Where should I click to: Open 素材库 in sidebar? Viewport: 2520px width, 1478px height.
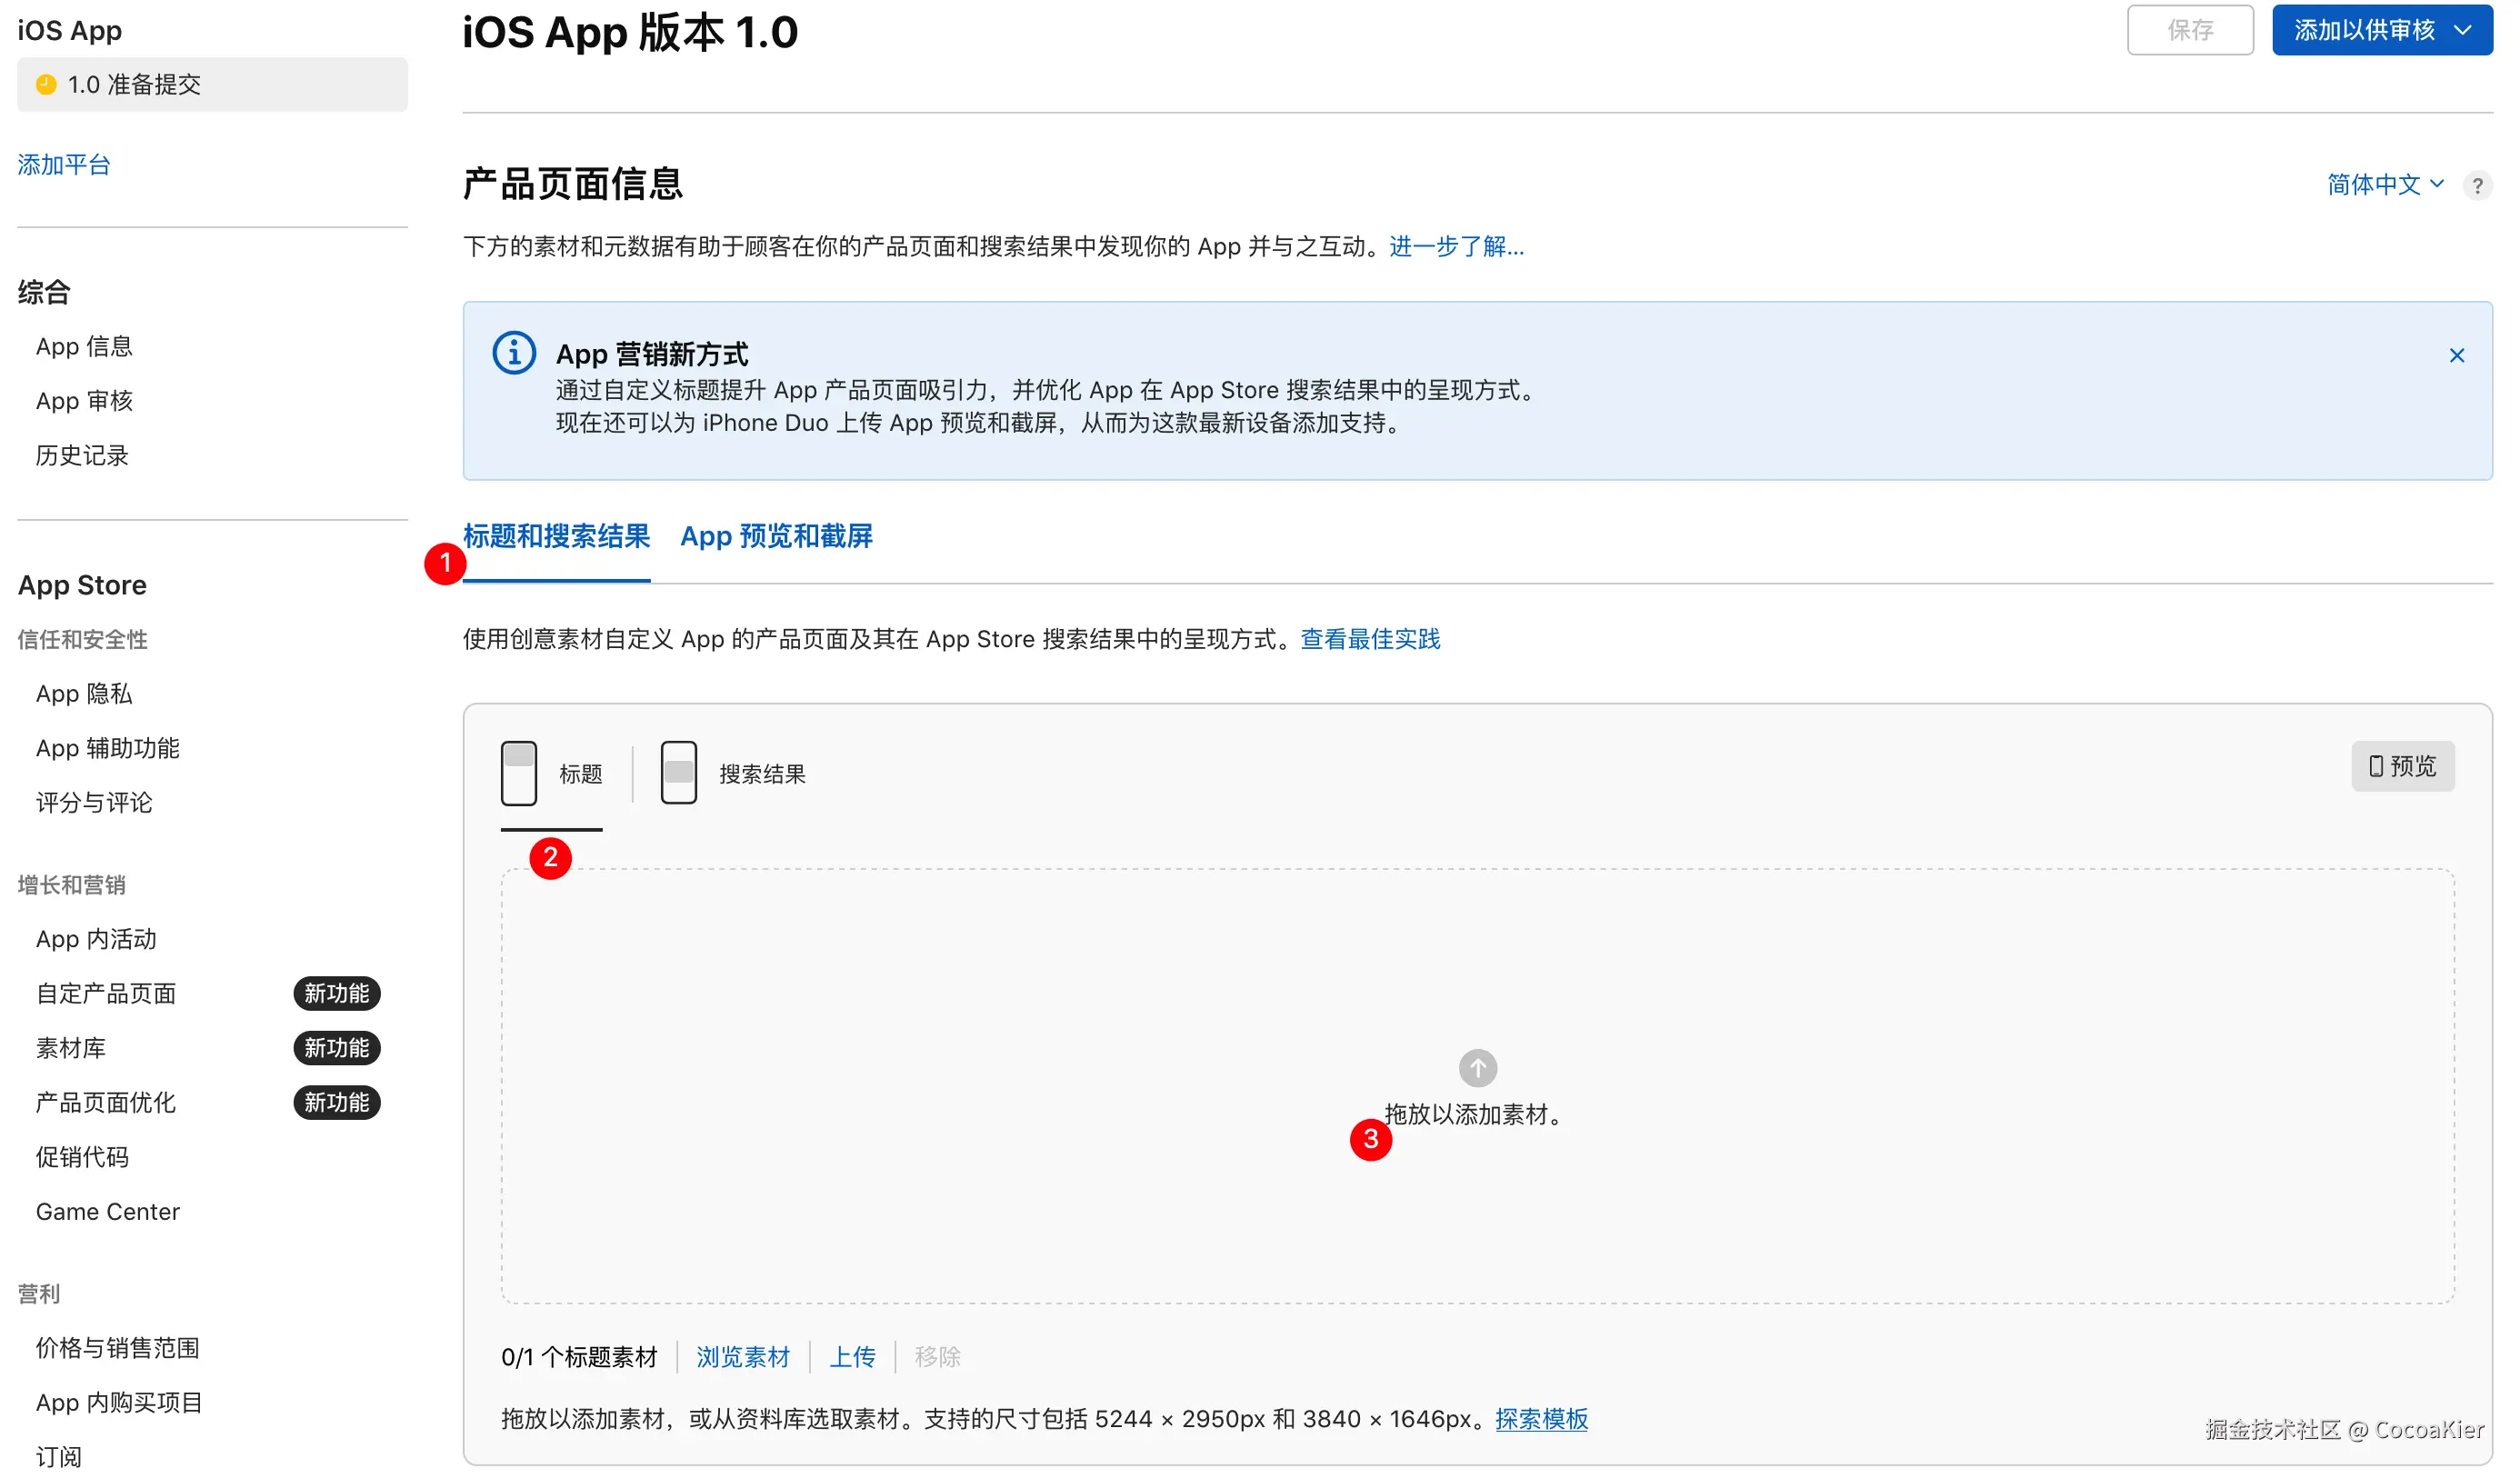click(x=70, y=1048)
